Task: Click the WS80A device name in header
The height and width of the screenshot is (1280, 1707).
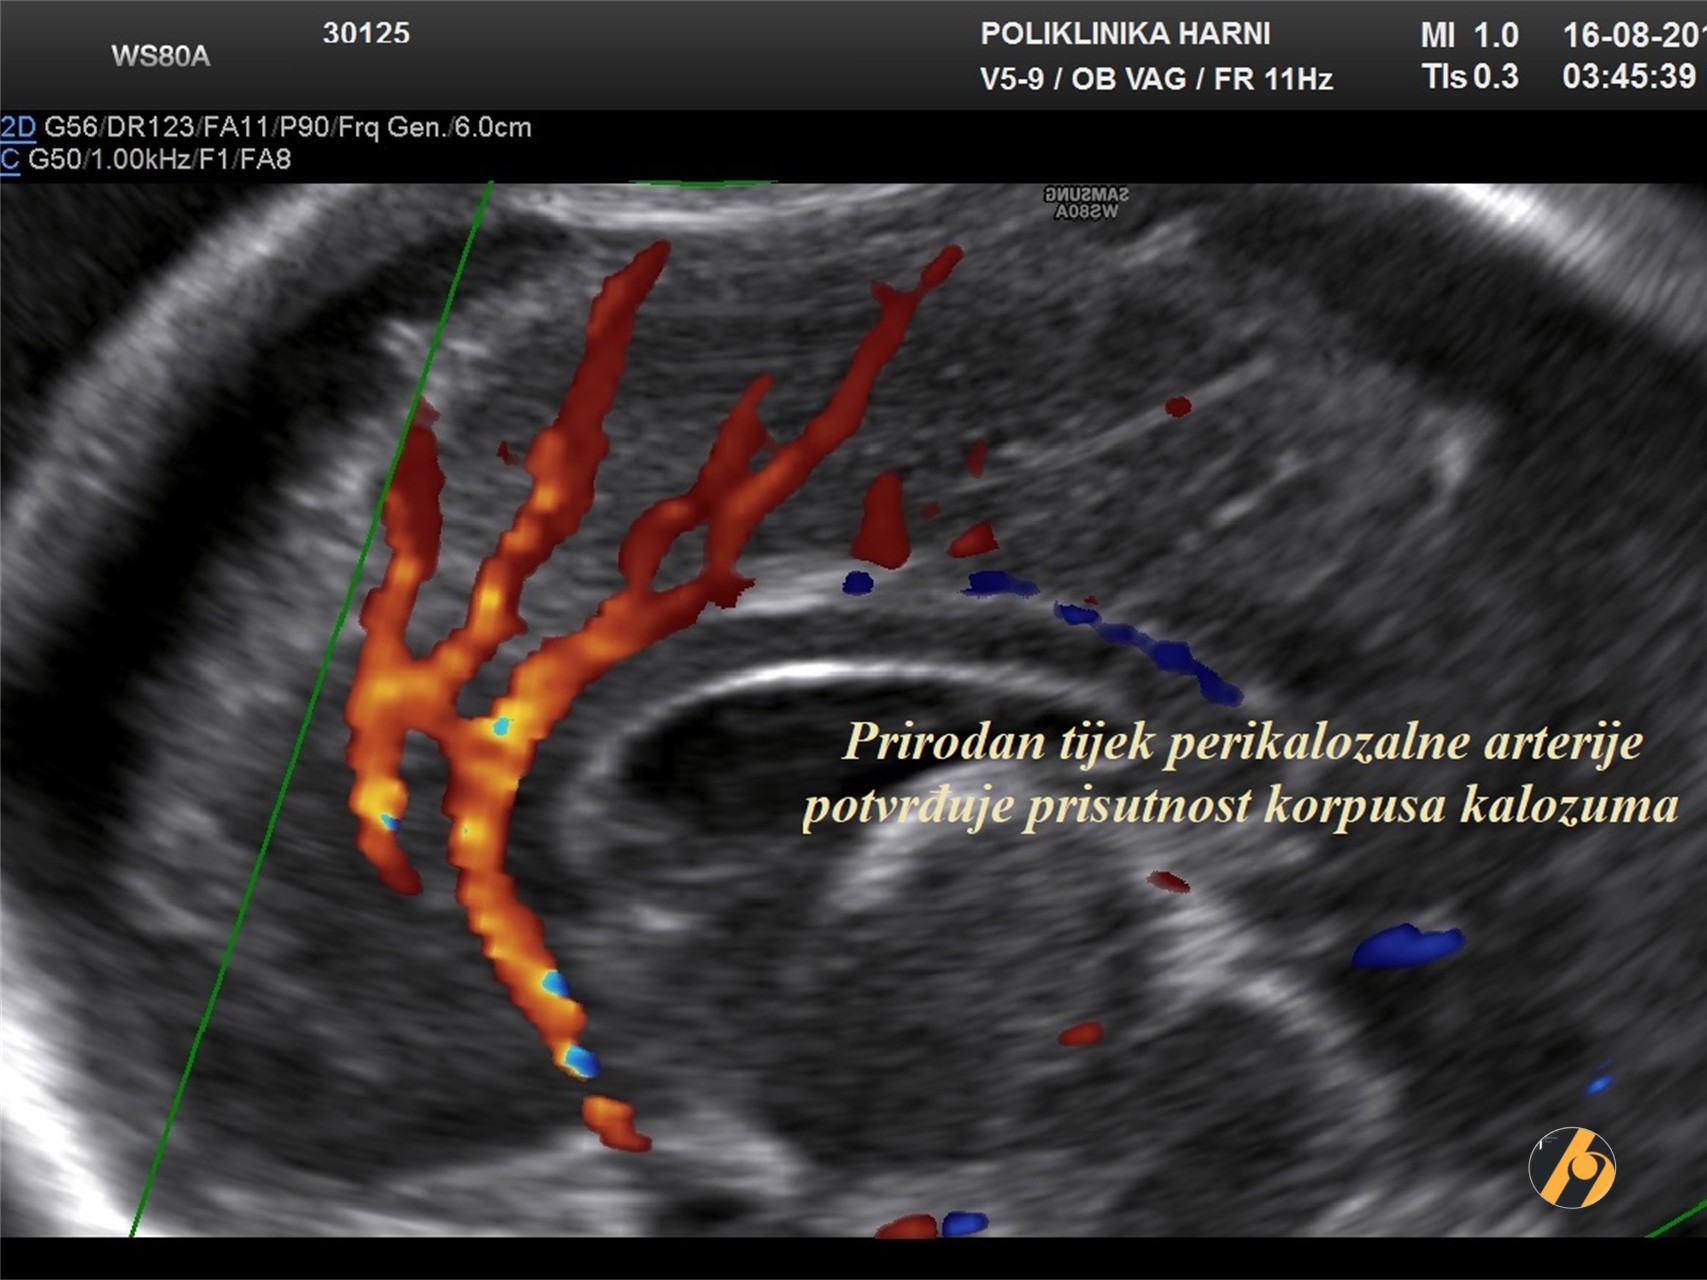Action: coord(160,56)
